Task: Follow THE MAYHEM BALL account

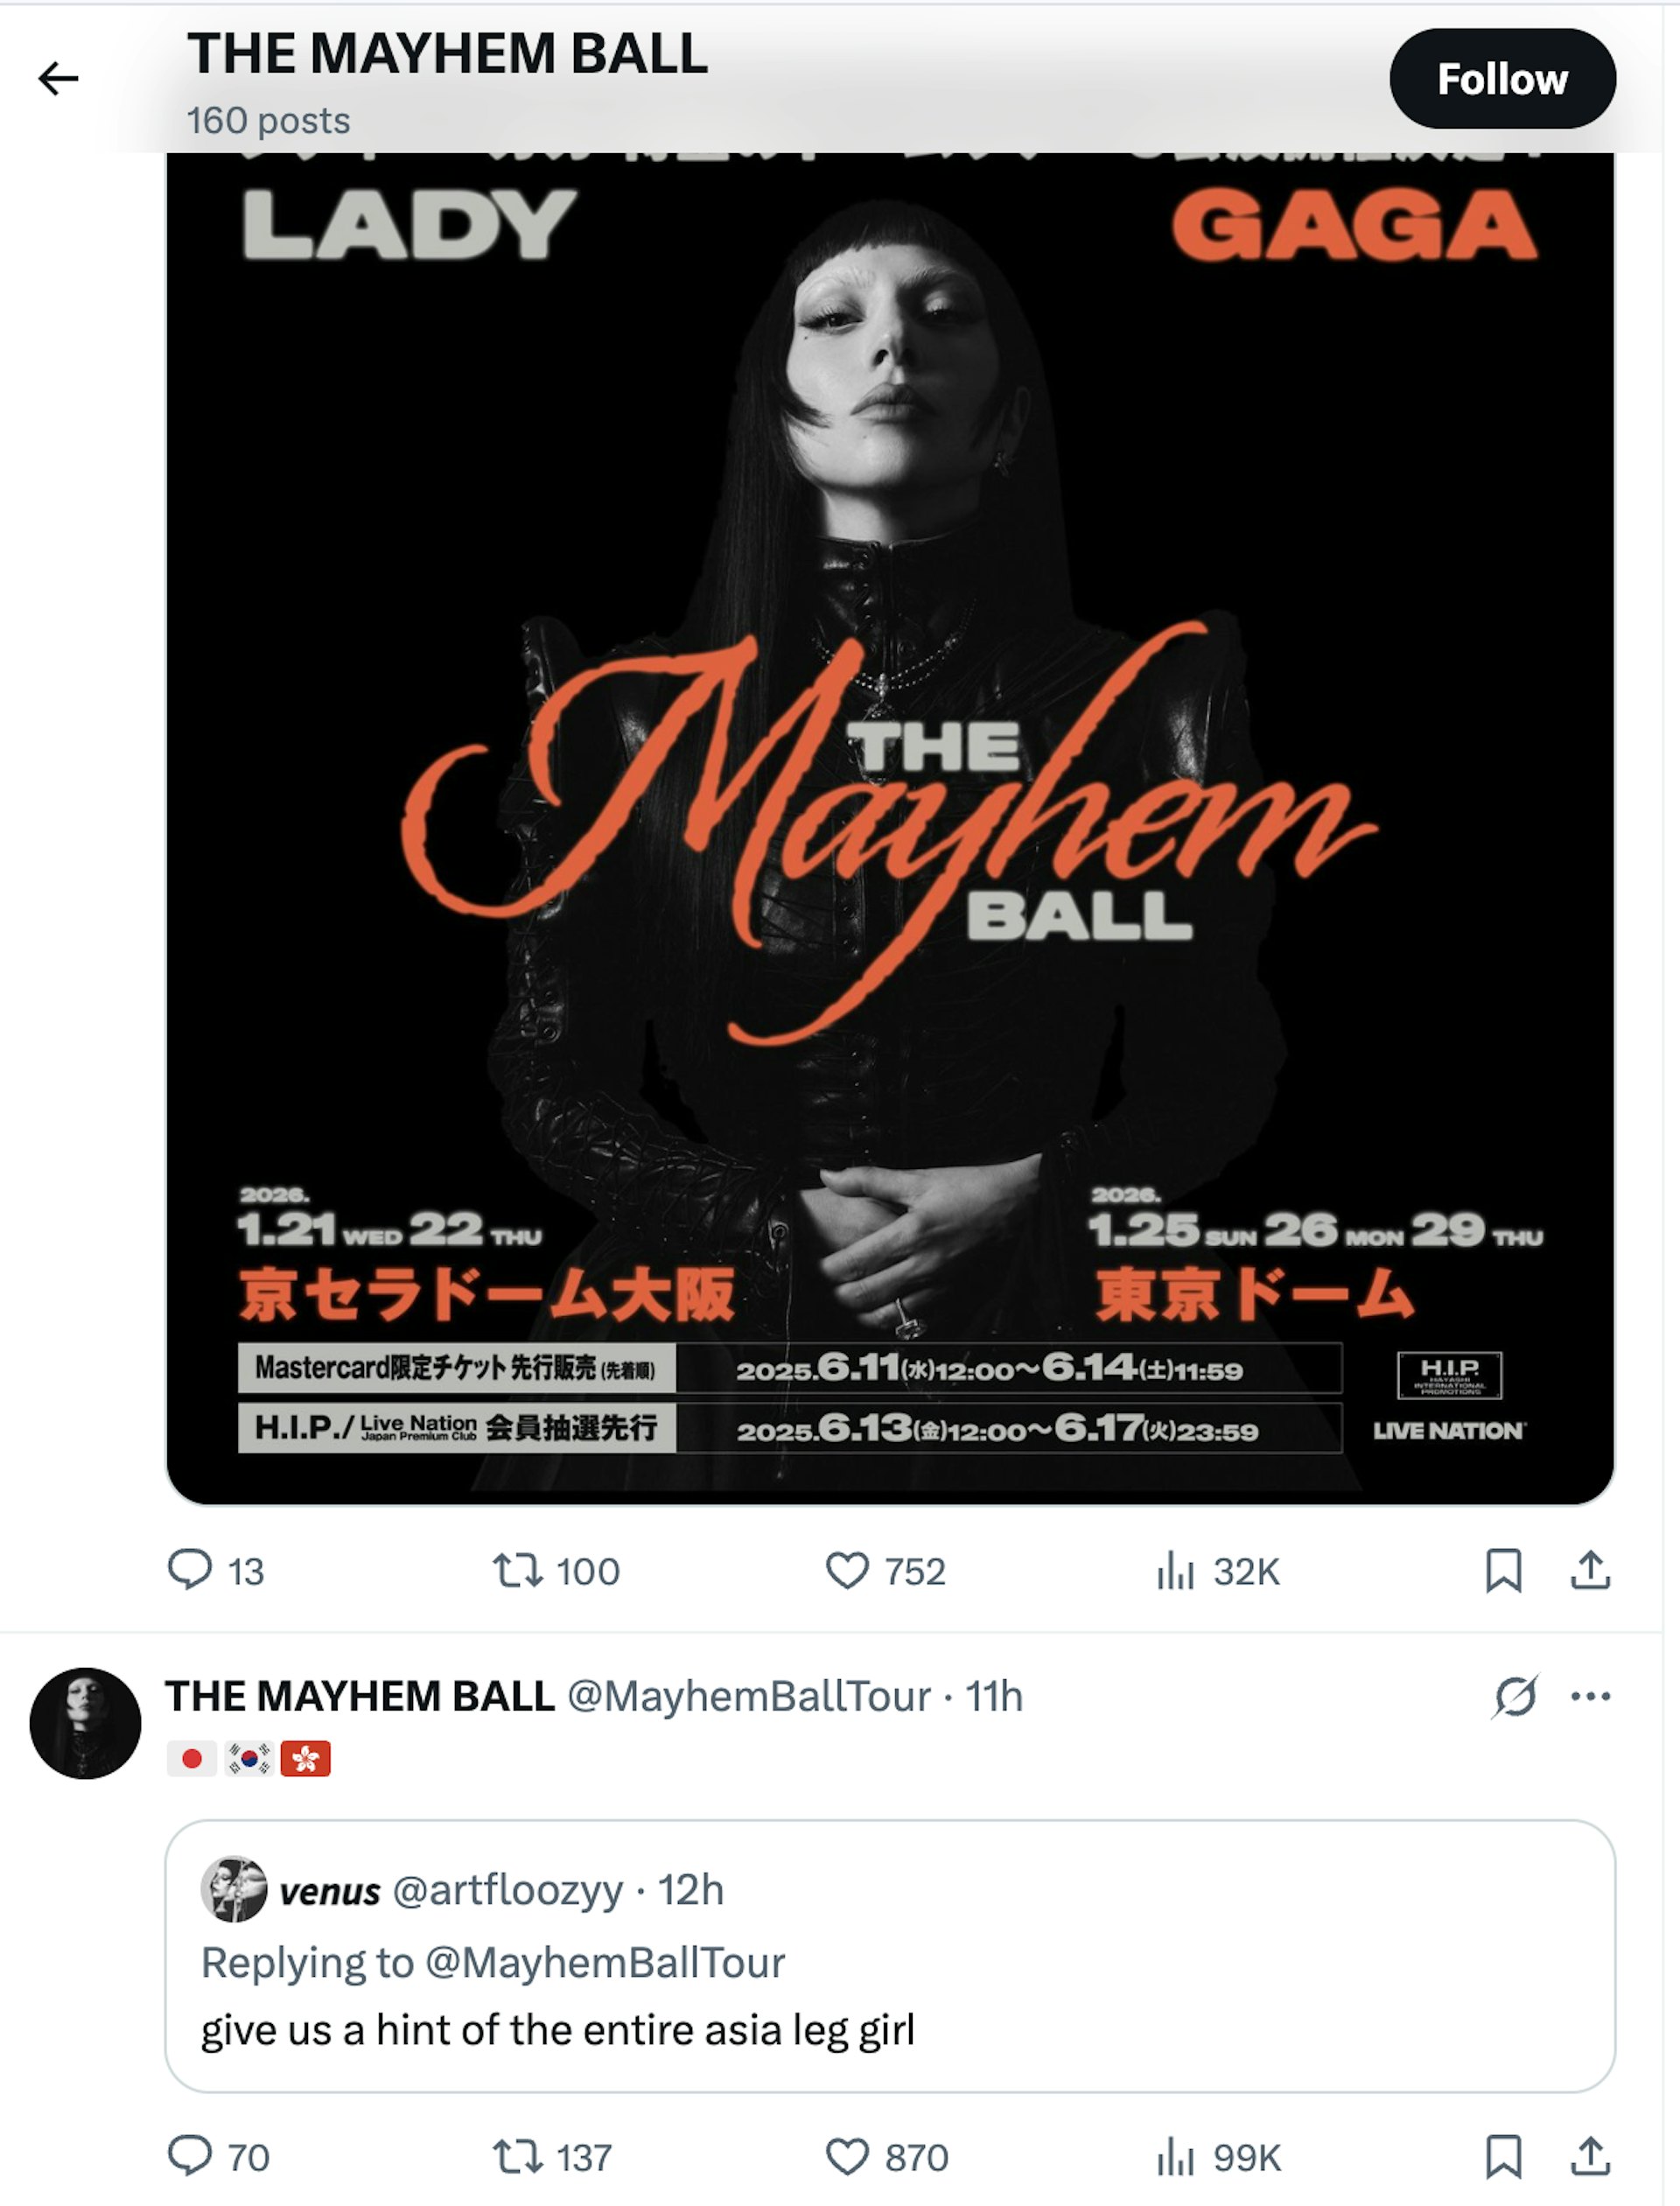Action: click(x=1502, y=78)
